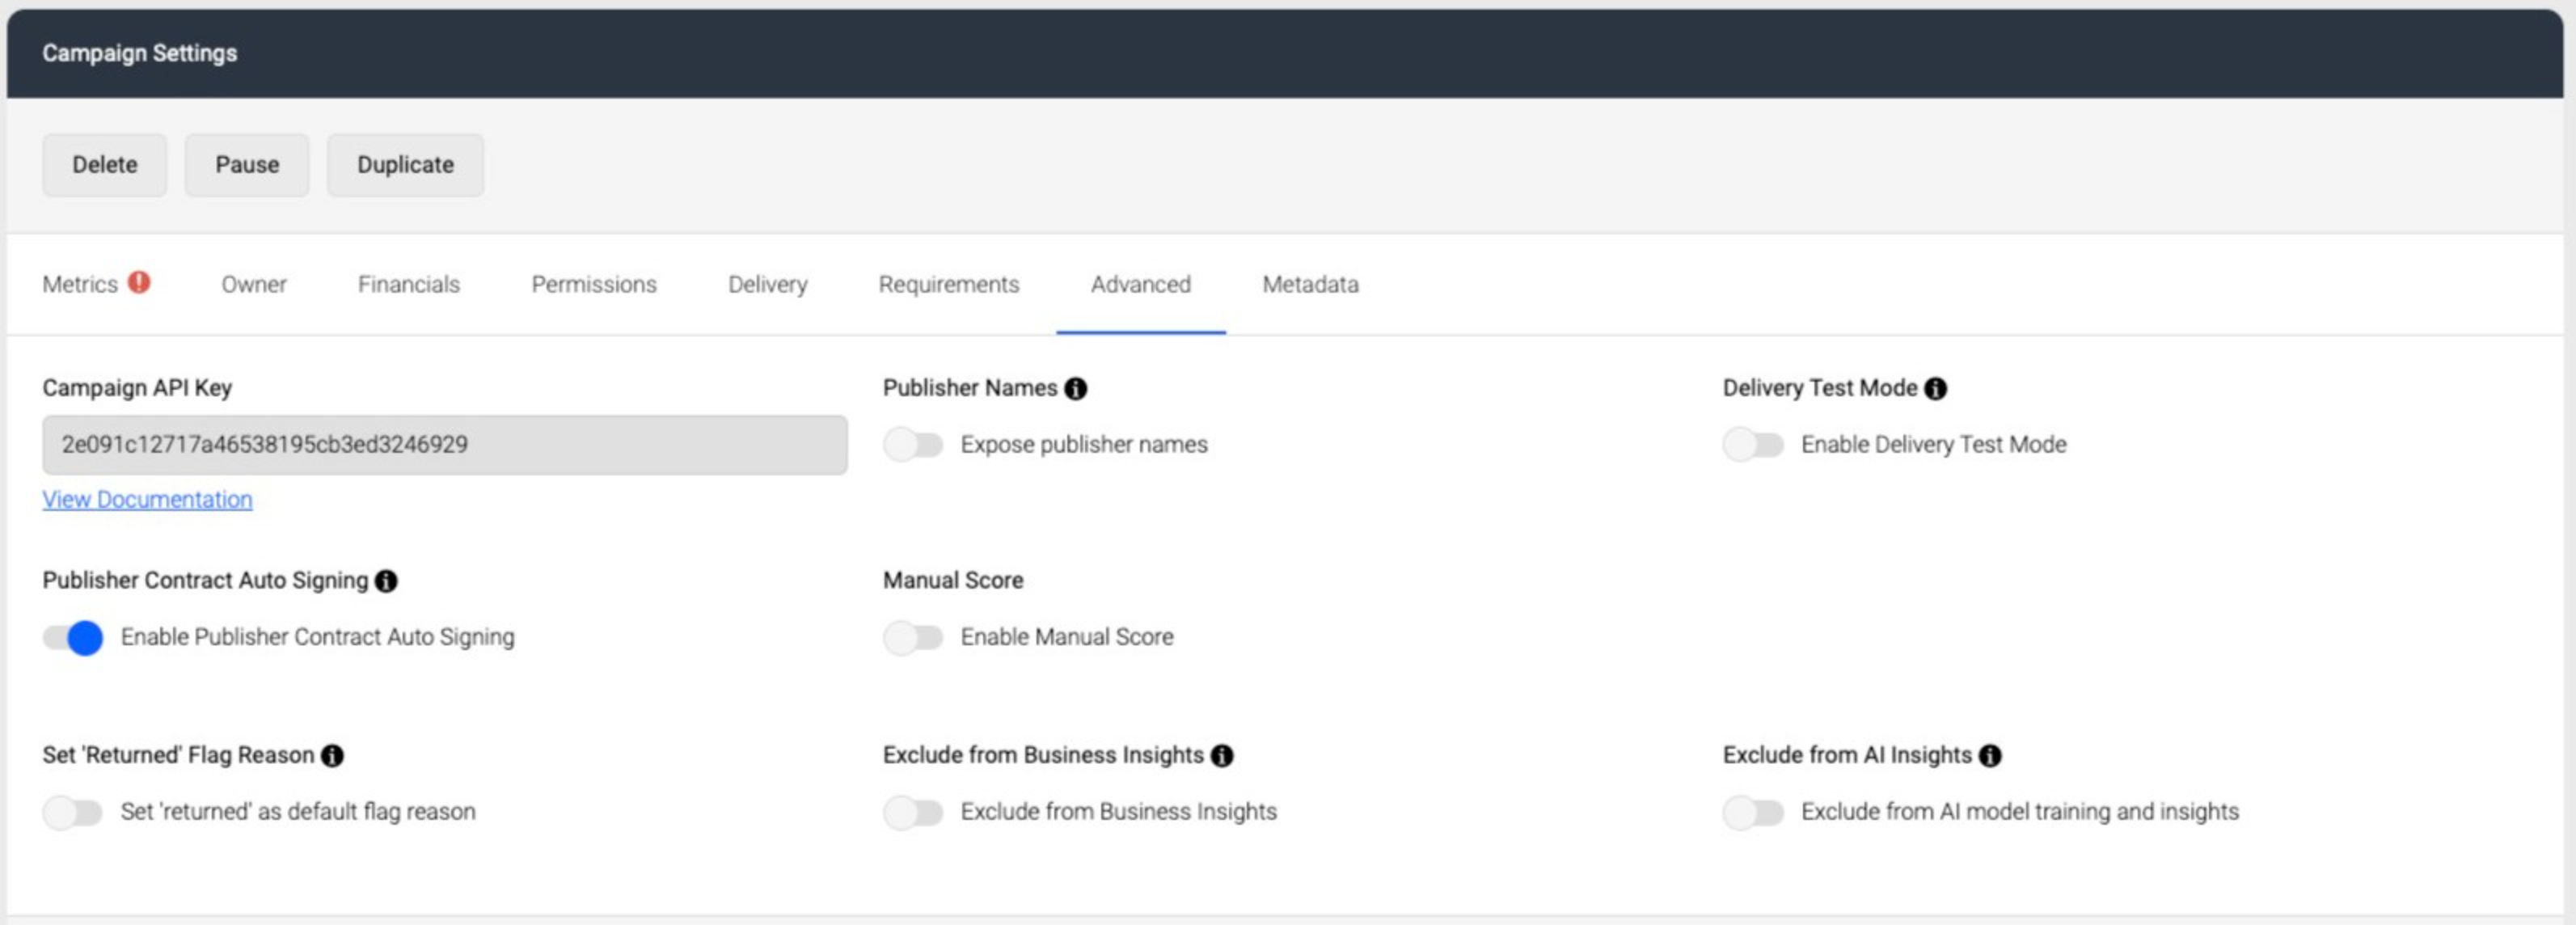Click the Delivery Test Mode info icon
Viewport: 2576px width, 925px height.
(1935, 388)
